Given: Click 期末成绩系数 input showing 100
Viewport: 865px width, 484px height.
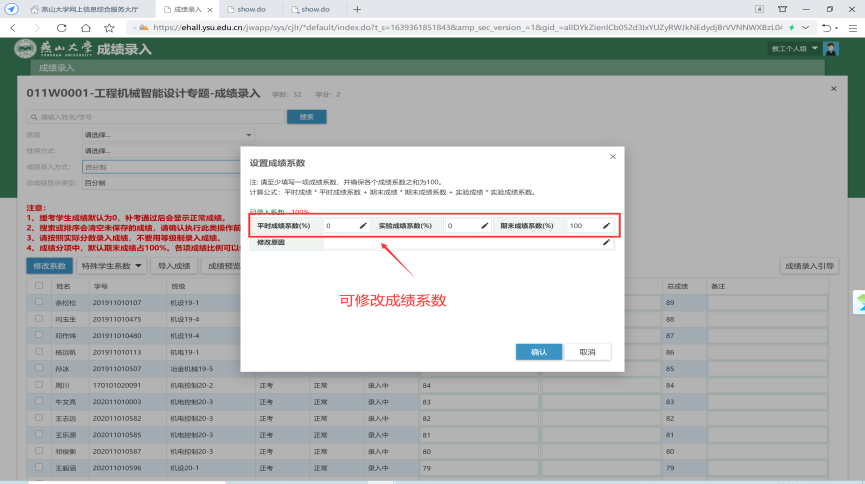Looking at the screenshot, I should point(582,226).
